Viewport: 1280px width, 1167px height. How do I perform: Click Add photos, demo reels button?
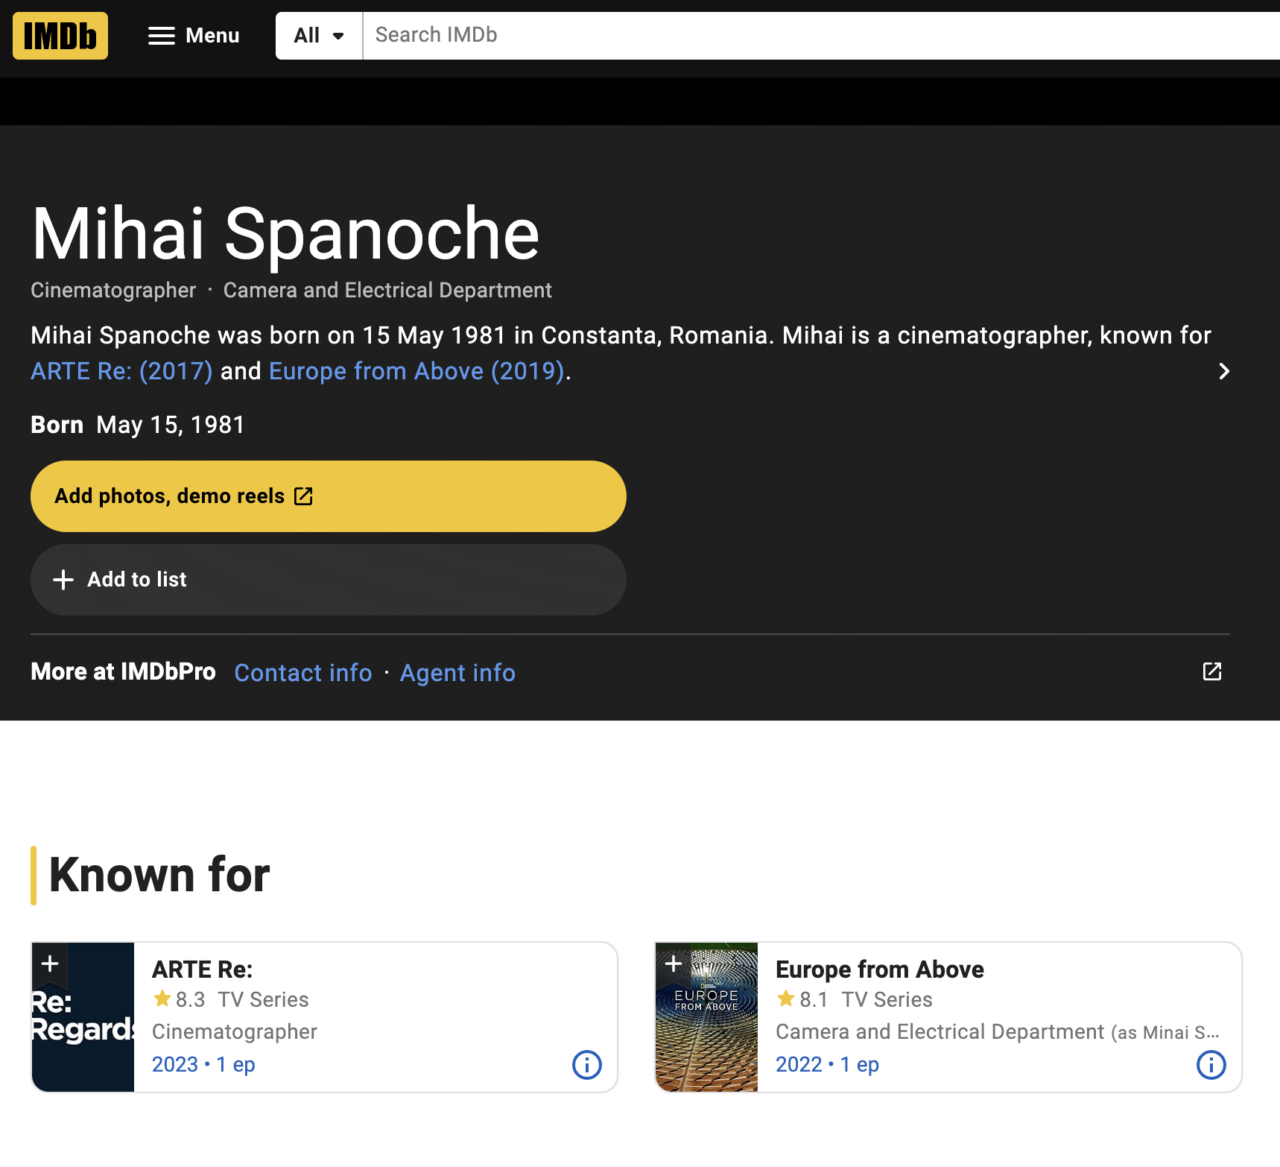coord(328,496)
